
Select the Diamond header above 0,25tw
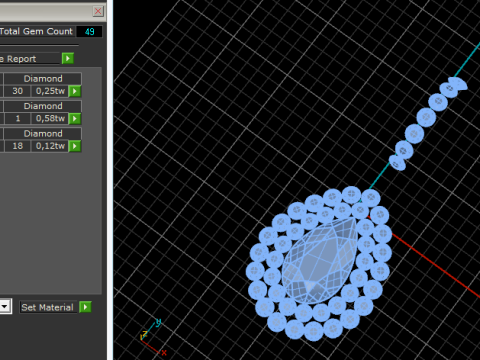click(x=43, y=79)
